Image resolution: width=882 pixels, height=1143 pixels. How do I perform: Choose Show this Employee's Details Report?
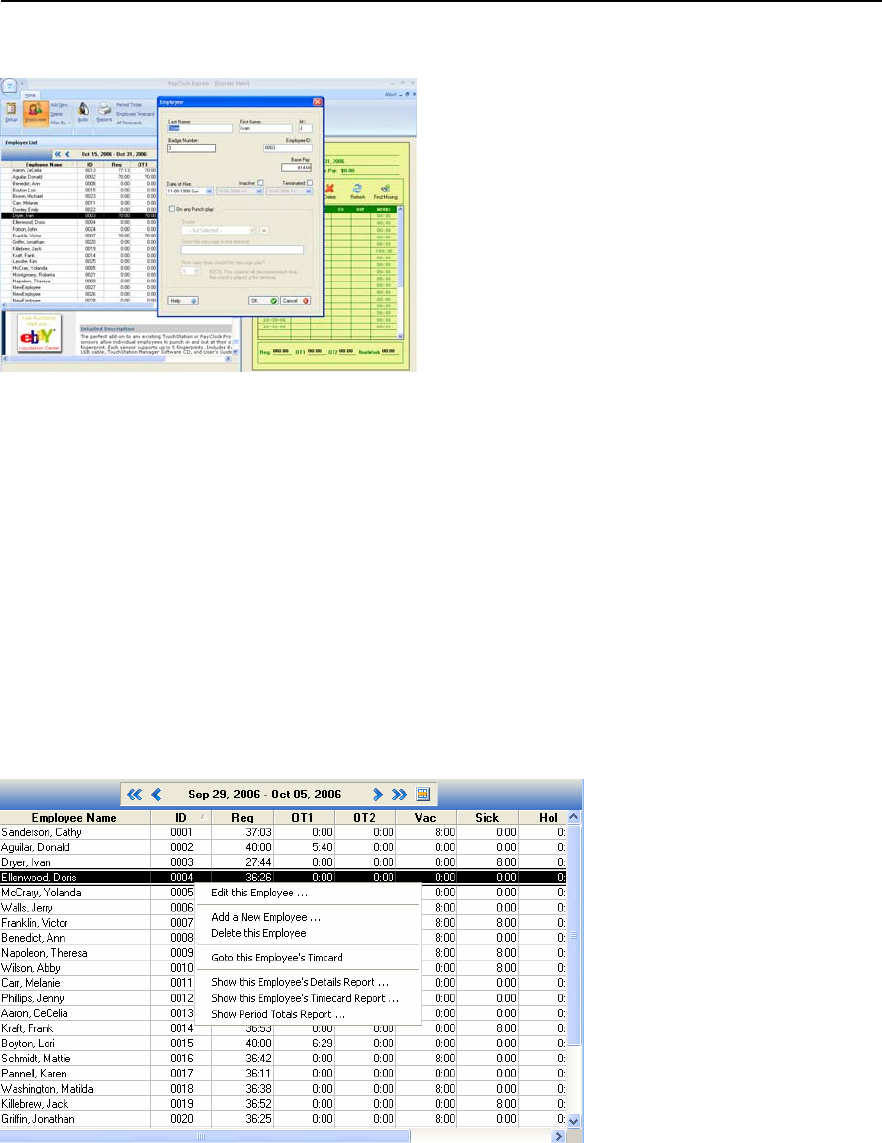click(x=300, y=983)
